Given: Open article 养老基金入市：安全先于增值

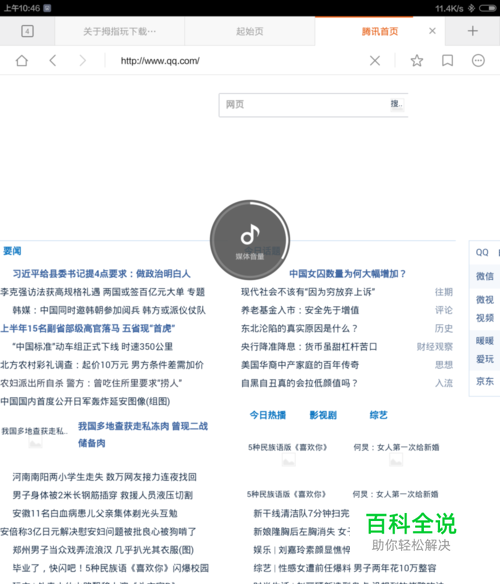Looking at the screenshot, I should click(x=300, y=310).
